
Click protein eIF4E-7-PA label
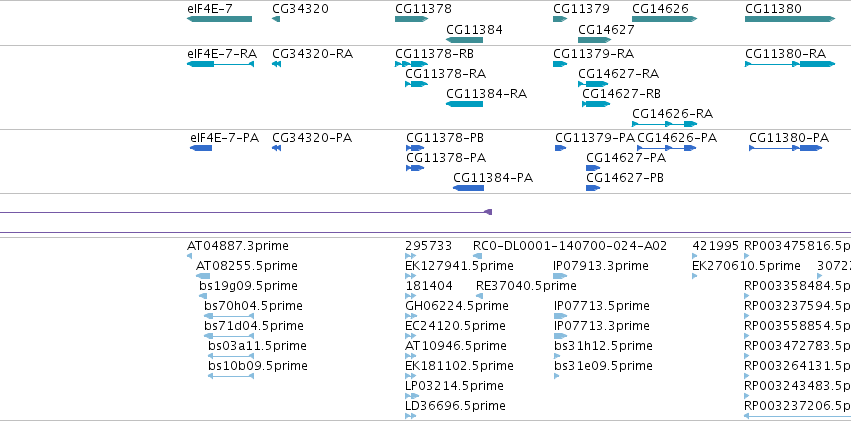tap(225, 138)
